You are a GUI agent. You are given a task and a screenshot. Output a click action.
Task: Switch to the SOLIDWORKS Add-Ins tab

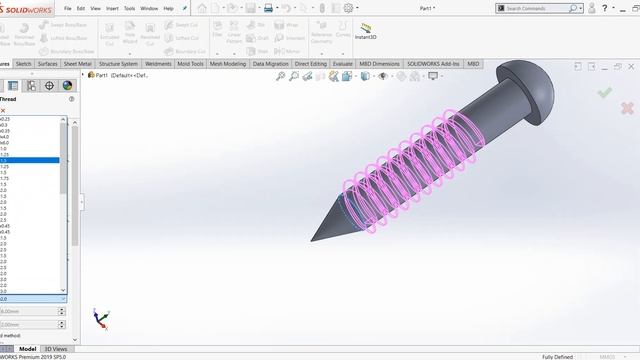433,64
